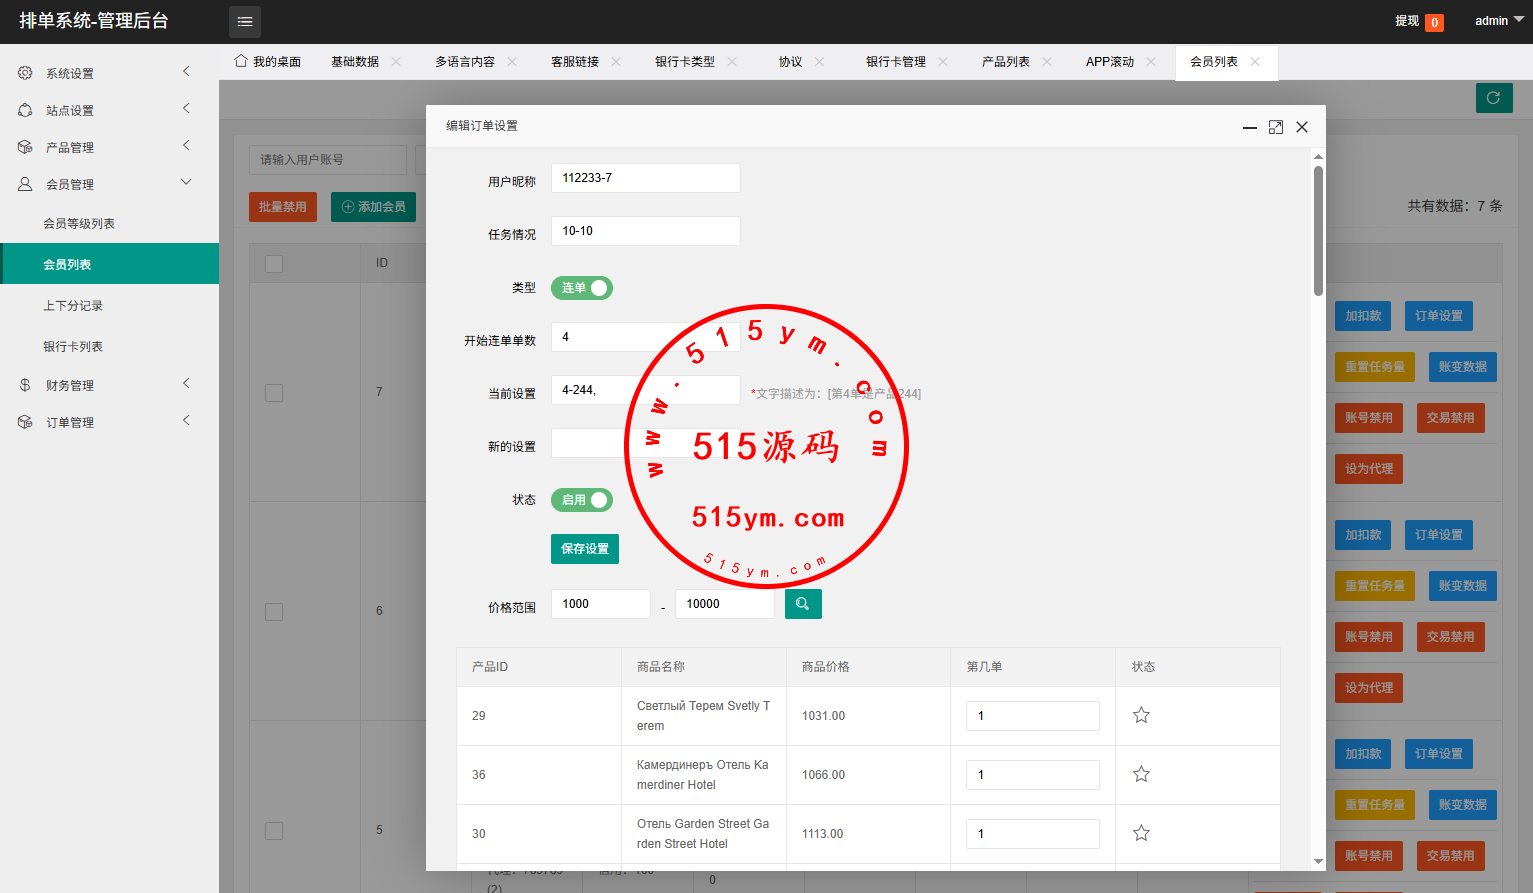The height and width of the screenshot is (893, 1533).
Task: Click the hamburger menu icon in header
Action: (245, 21)
